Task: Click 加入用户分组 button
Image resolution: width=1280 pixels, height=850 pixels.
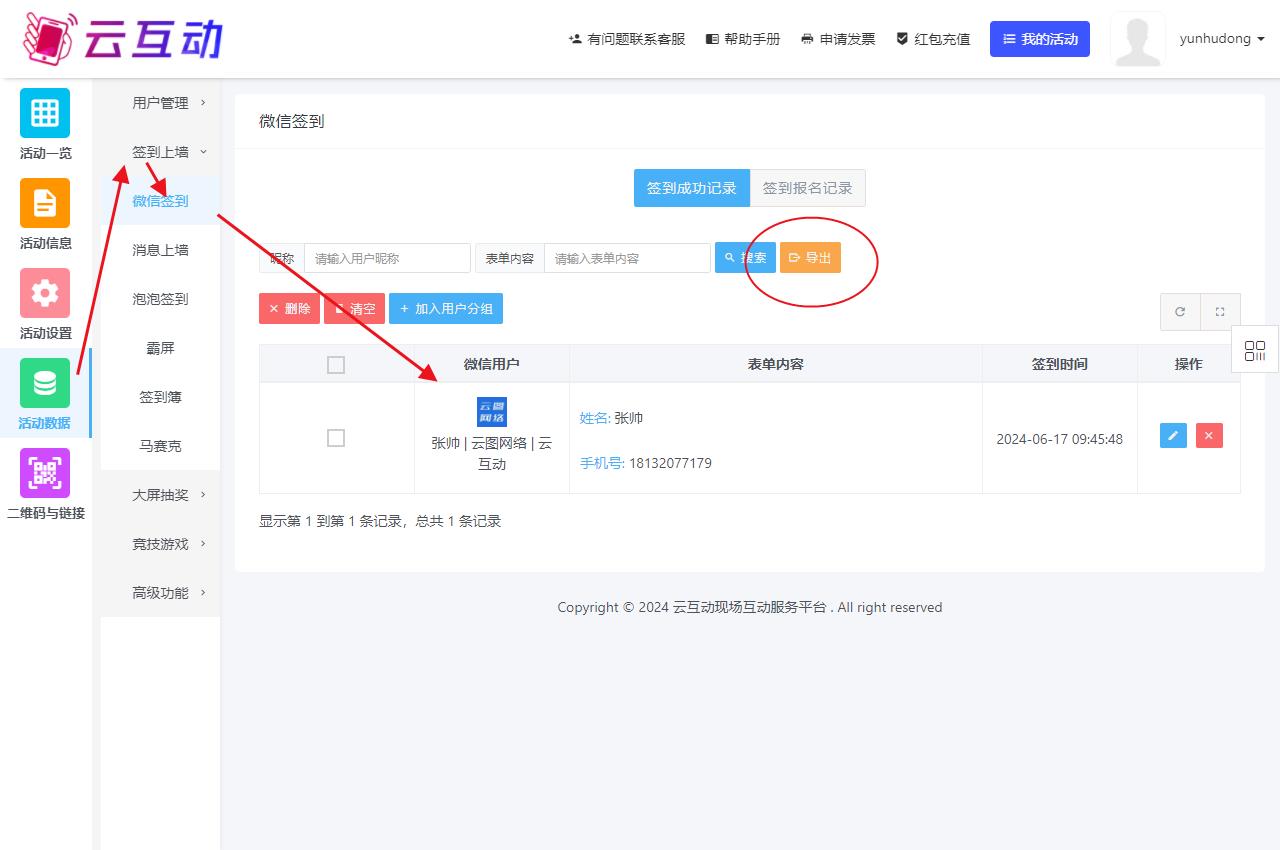Action: click(x=445, y=309)
